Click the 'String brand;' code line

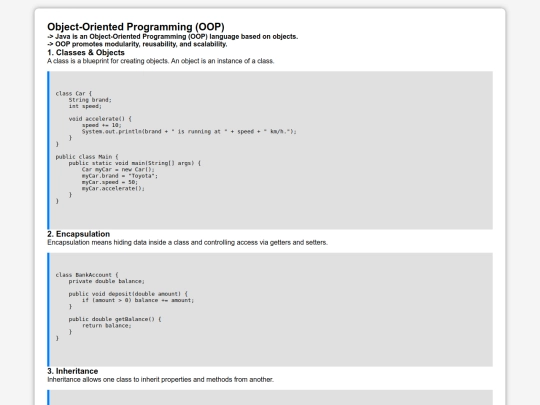click(90, 100)
